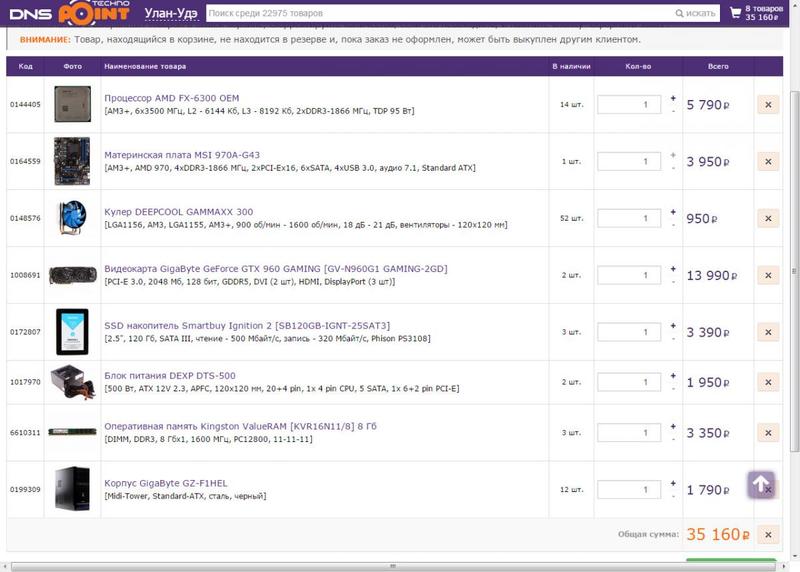Open the Smartbuy Ignition 2 SSD link
The height and width of the screenshot is (572, 800).
tap(247, 326)
